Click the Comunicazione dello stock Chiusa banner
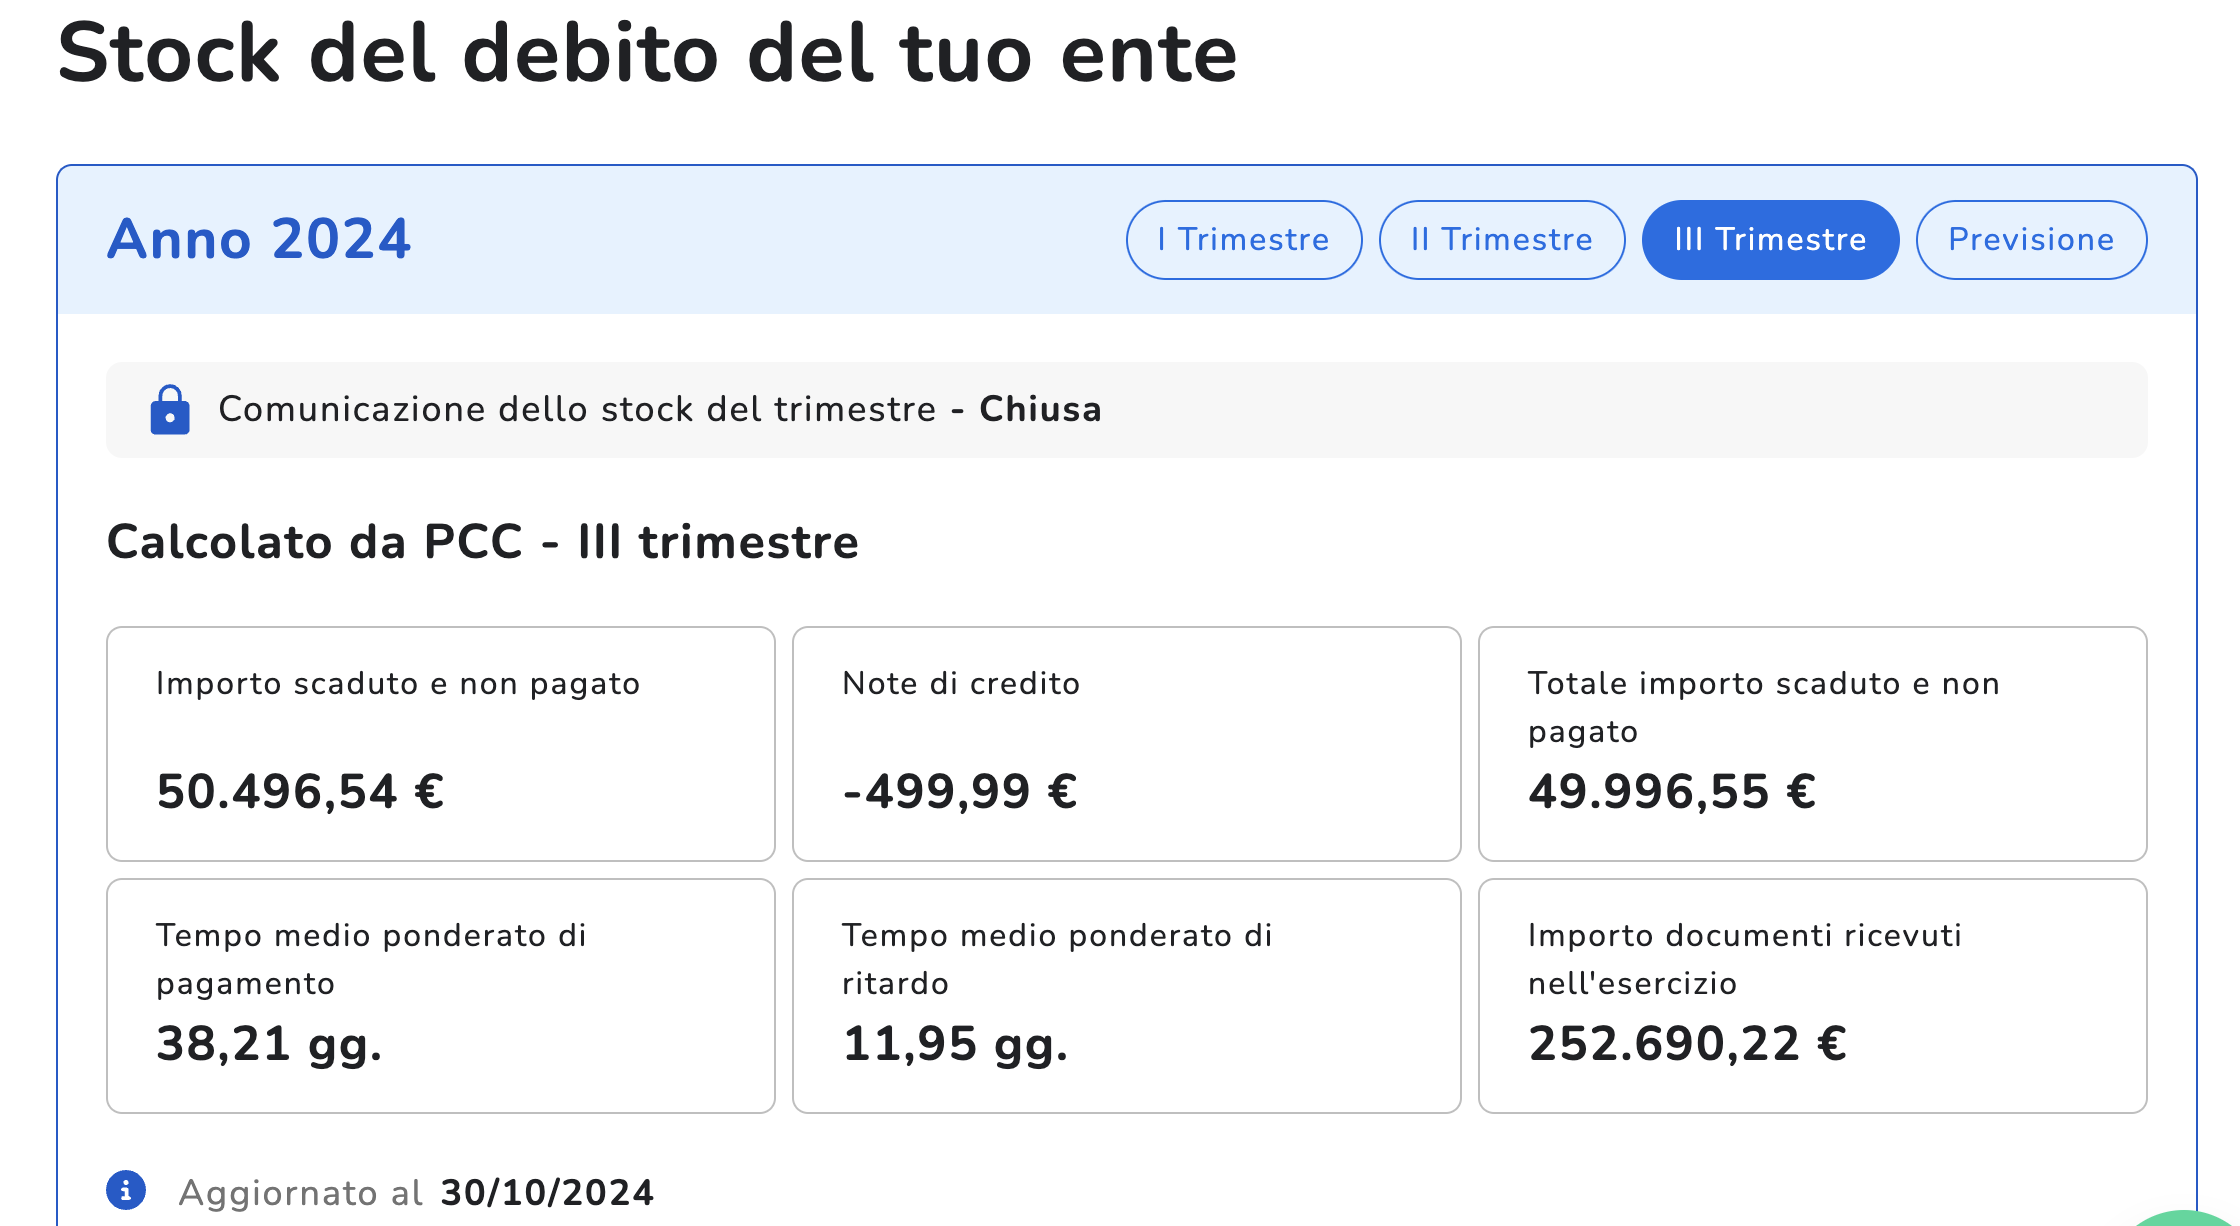The height and width of the screenshot is (1226, 2240). click(1126, 410)
